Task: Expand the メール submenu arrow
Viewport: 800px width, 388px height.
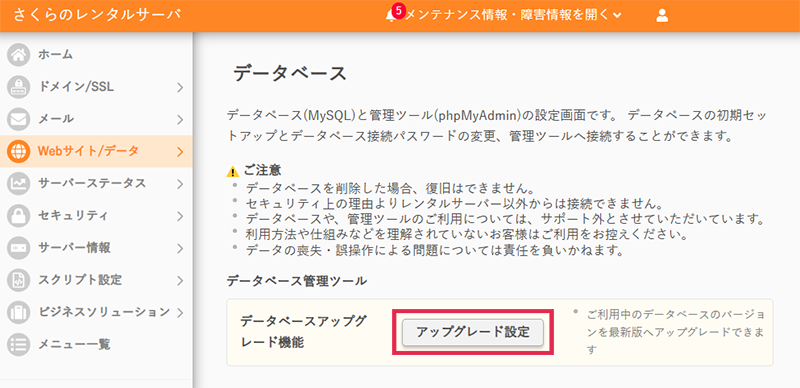Action: (180, 120)
